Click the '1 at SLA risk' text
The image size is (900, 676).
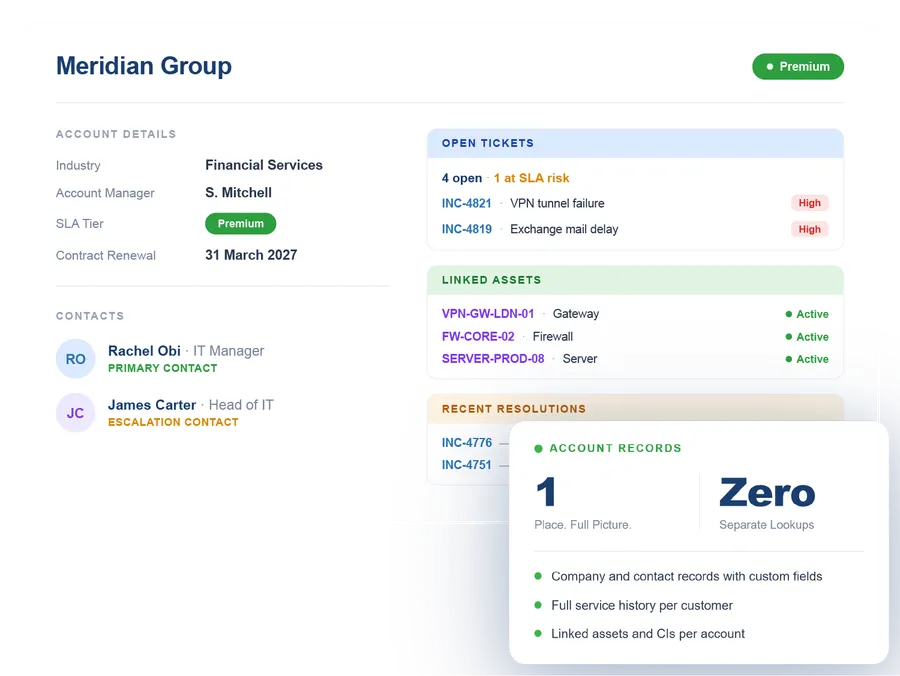point(532,178)
